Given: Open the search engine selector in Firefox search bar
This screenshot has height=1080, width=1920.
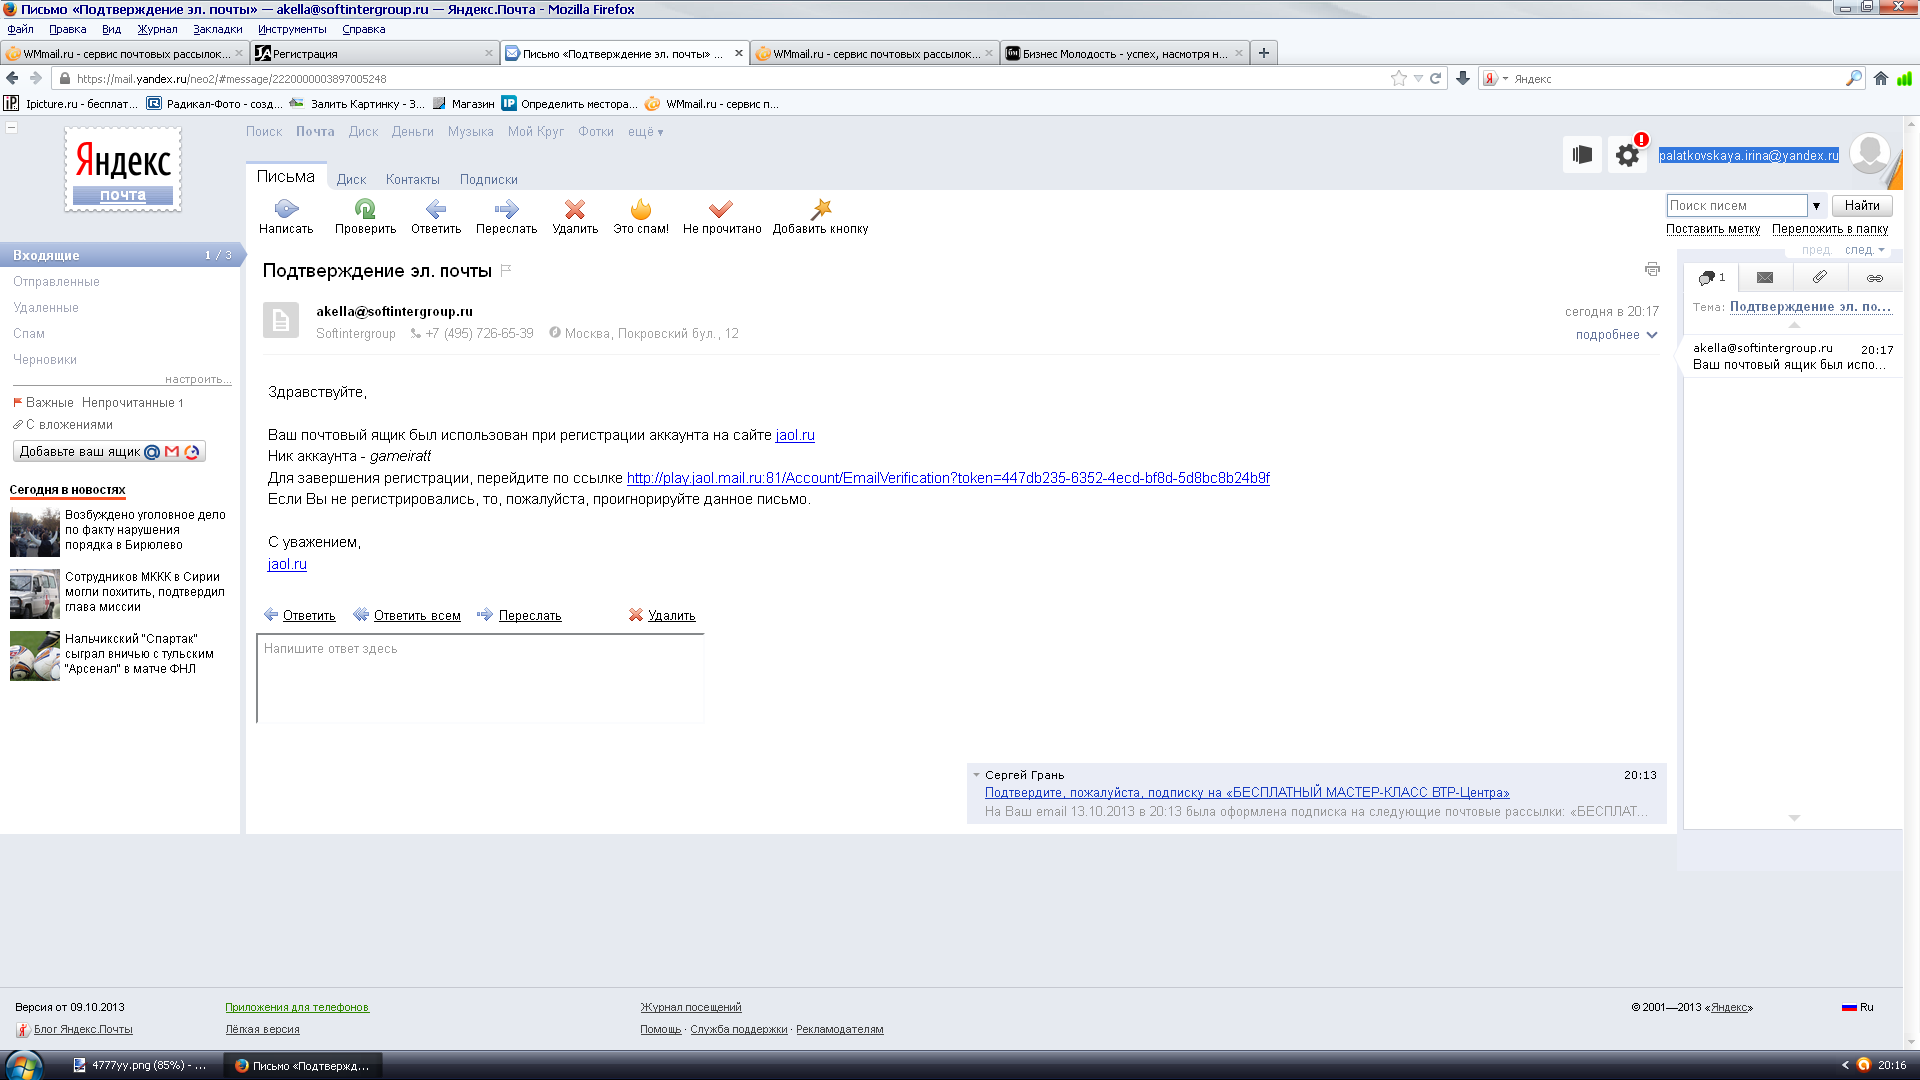Looking at the screenshot, I should (x=1496, y=78).
